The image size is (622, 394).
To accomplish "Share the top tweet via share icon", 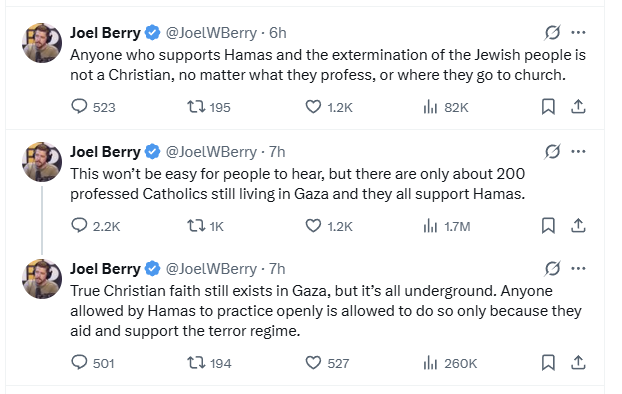I will point(578,107).
